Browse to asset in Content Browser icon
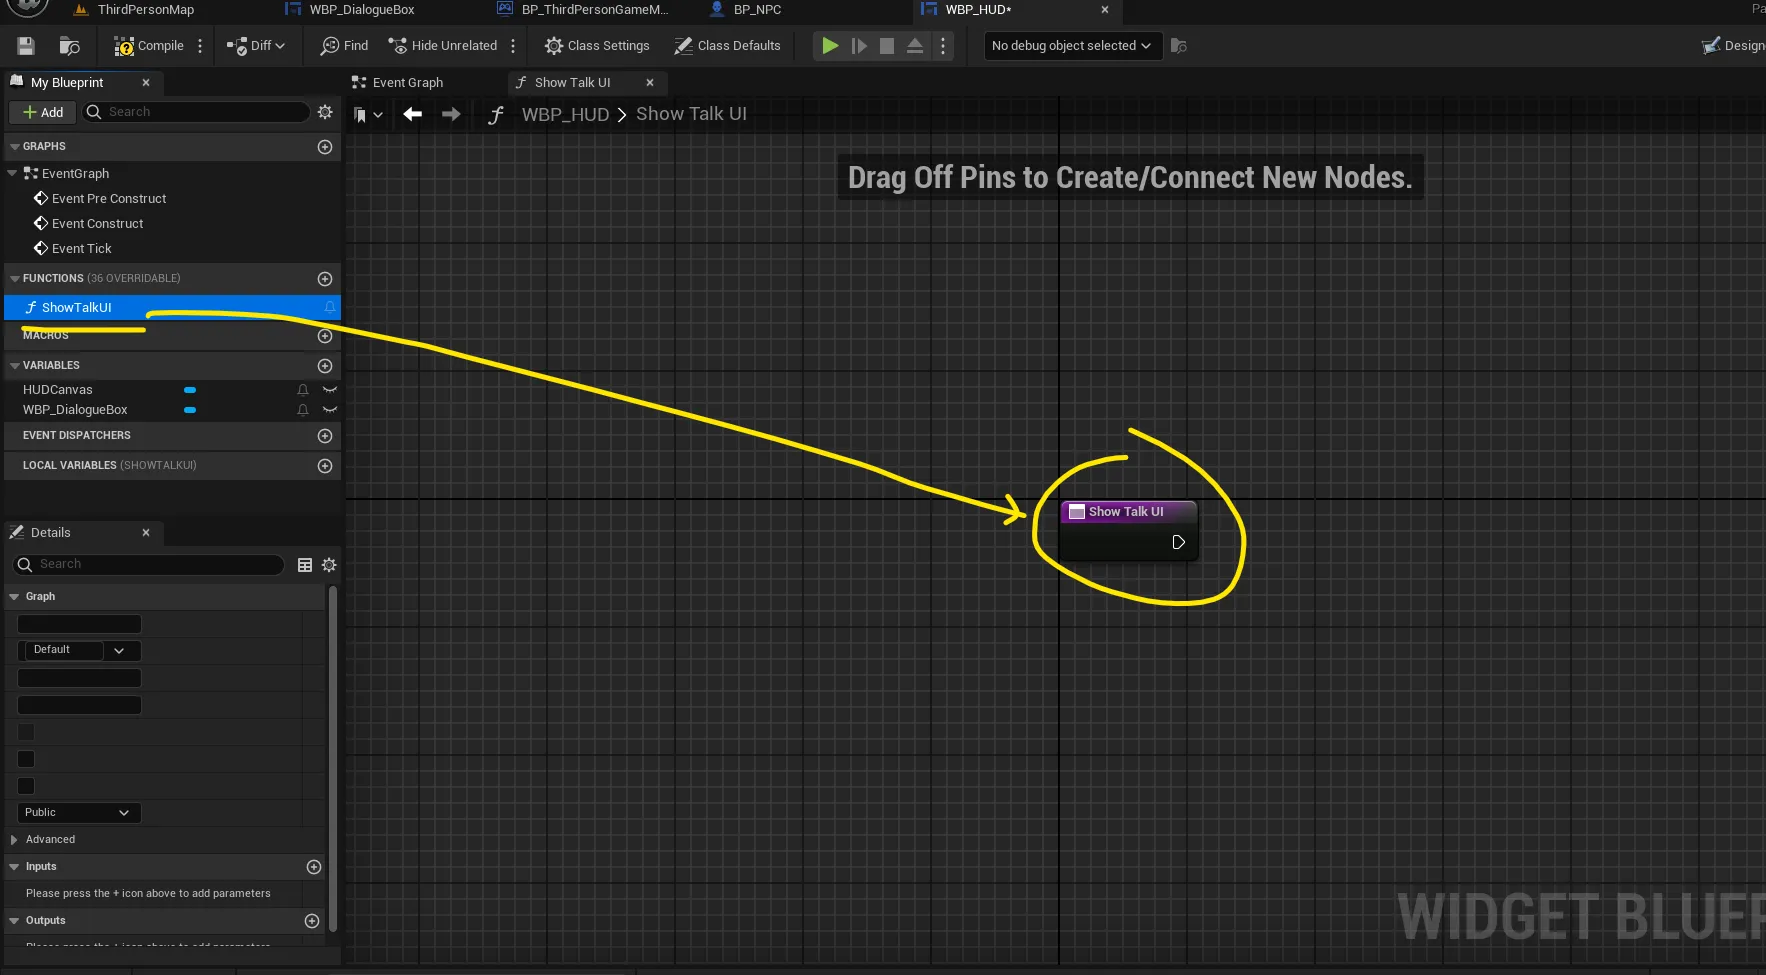Screen dimensions: 1766x975 (69, 46)
